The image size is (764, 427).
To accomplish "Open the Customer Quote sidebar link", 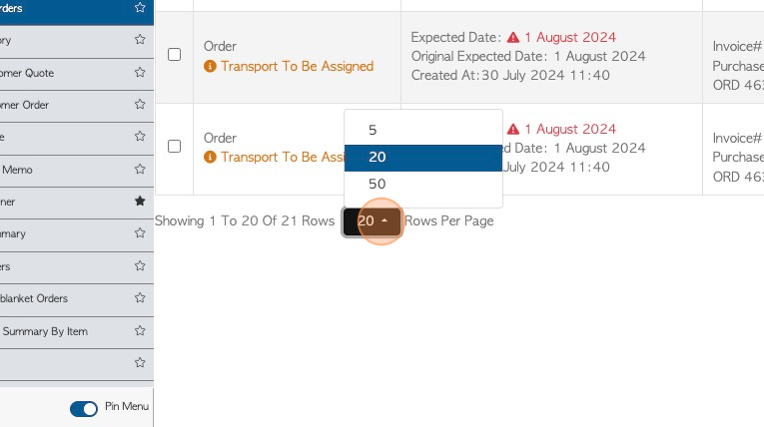I will [27, 73].
